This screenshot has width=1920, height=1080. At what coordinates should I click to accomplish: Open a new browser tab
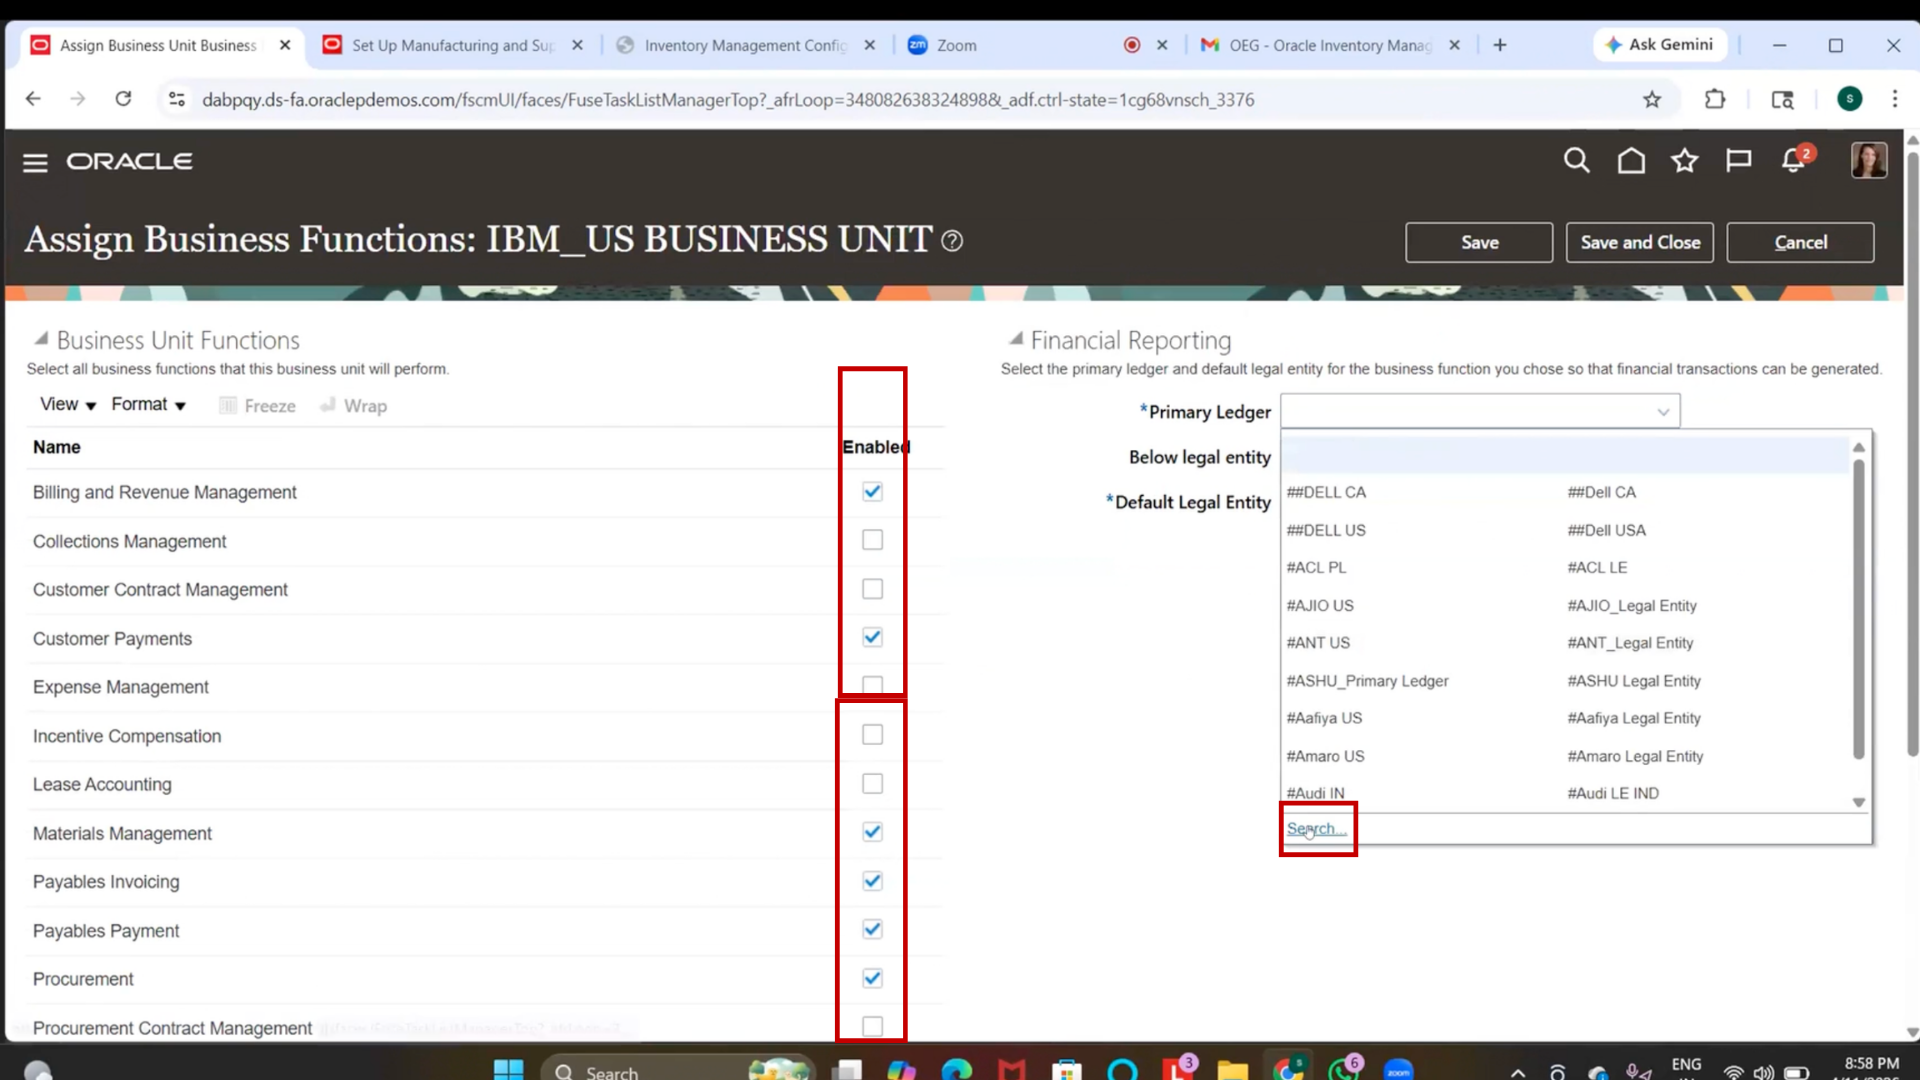pos(1500,45)
